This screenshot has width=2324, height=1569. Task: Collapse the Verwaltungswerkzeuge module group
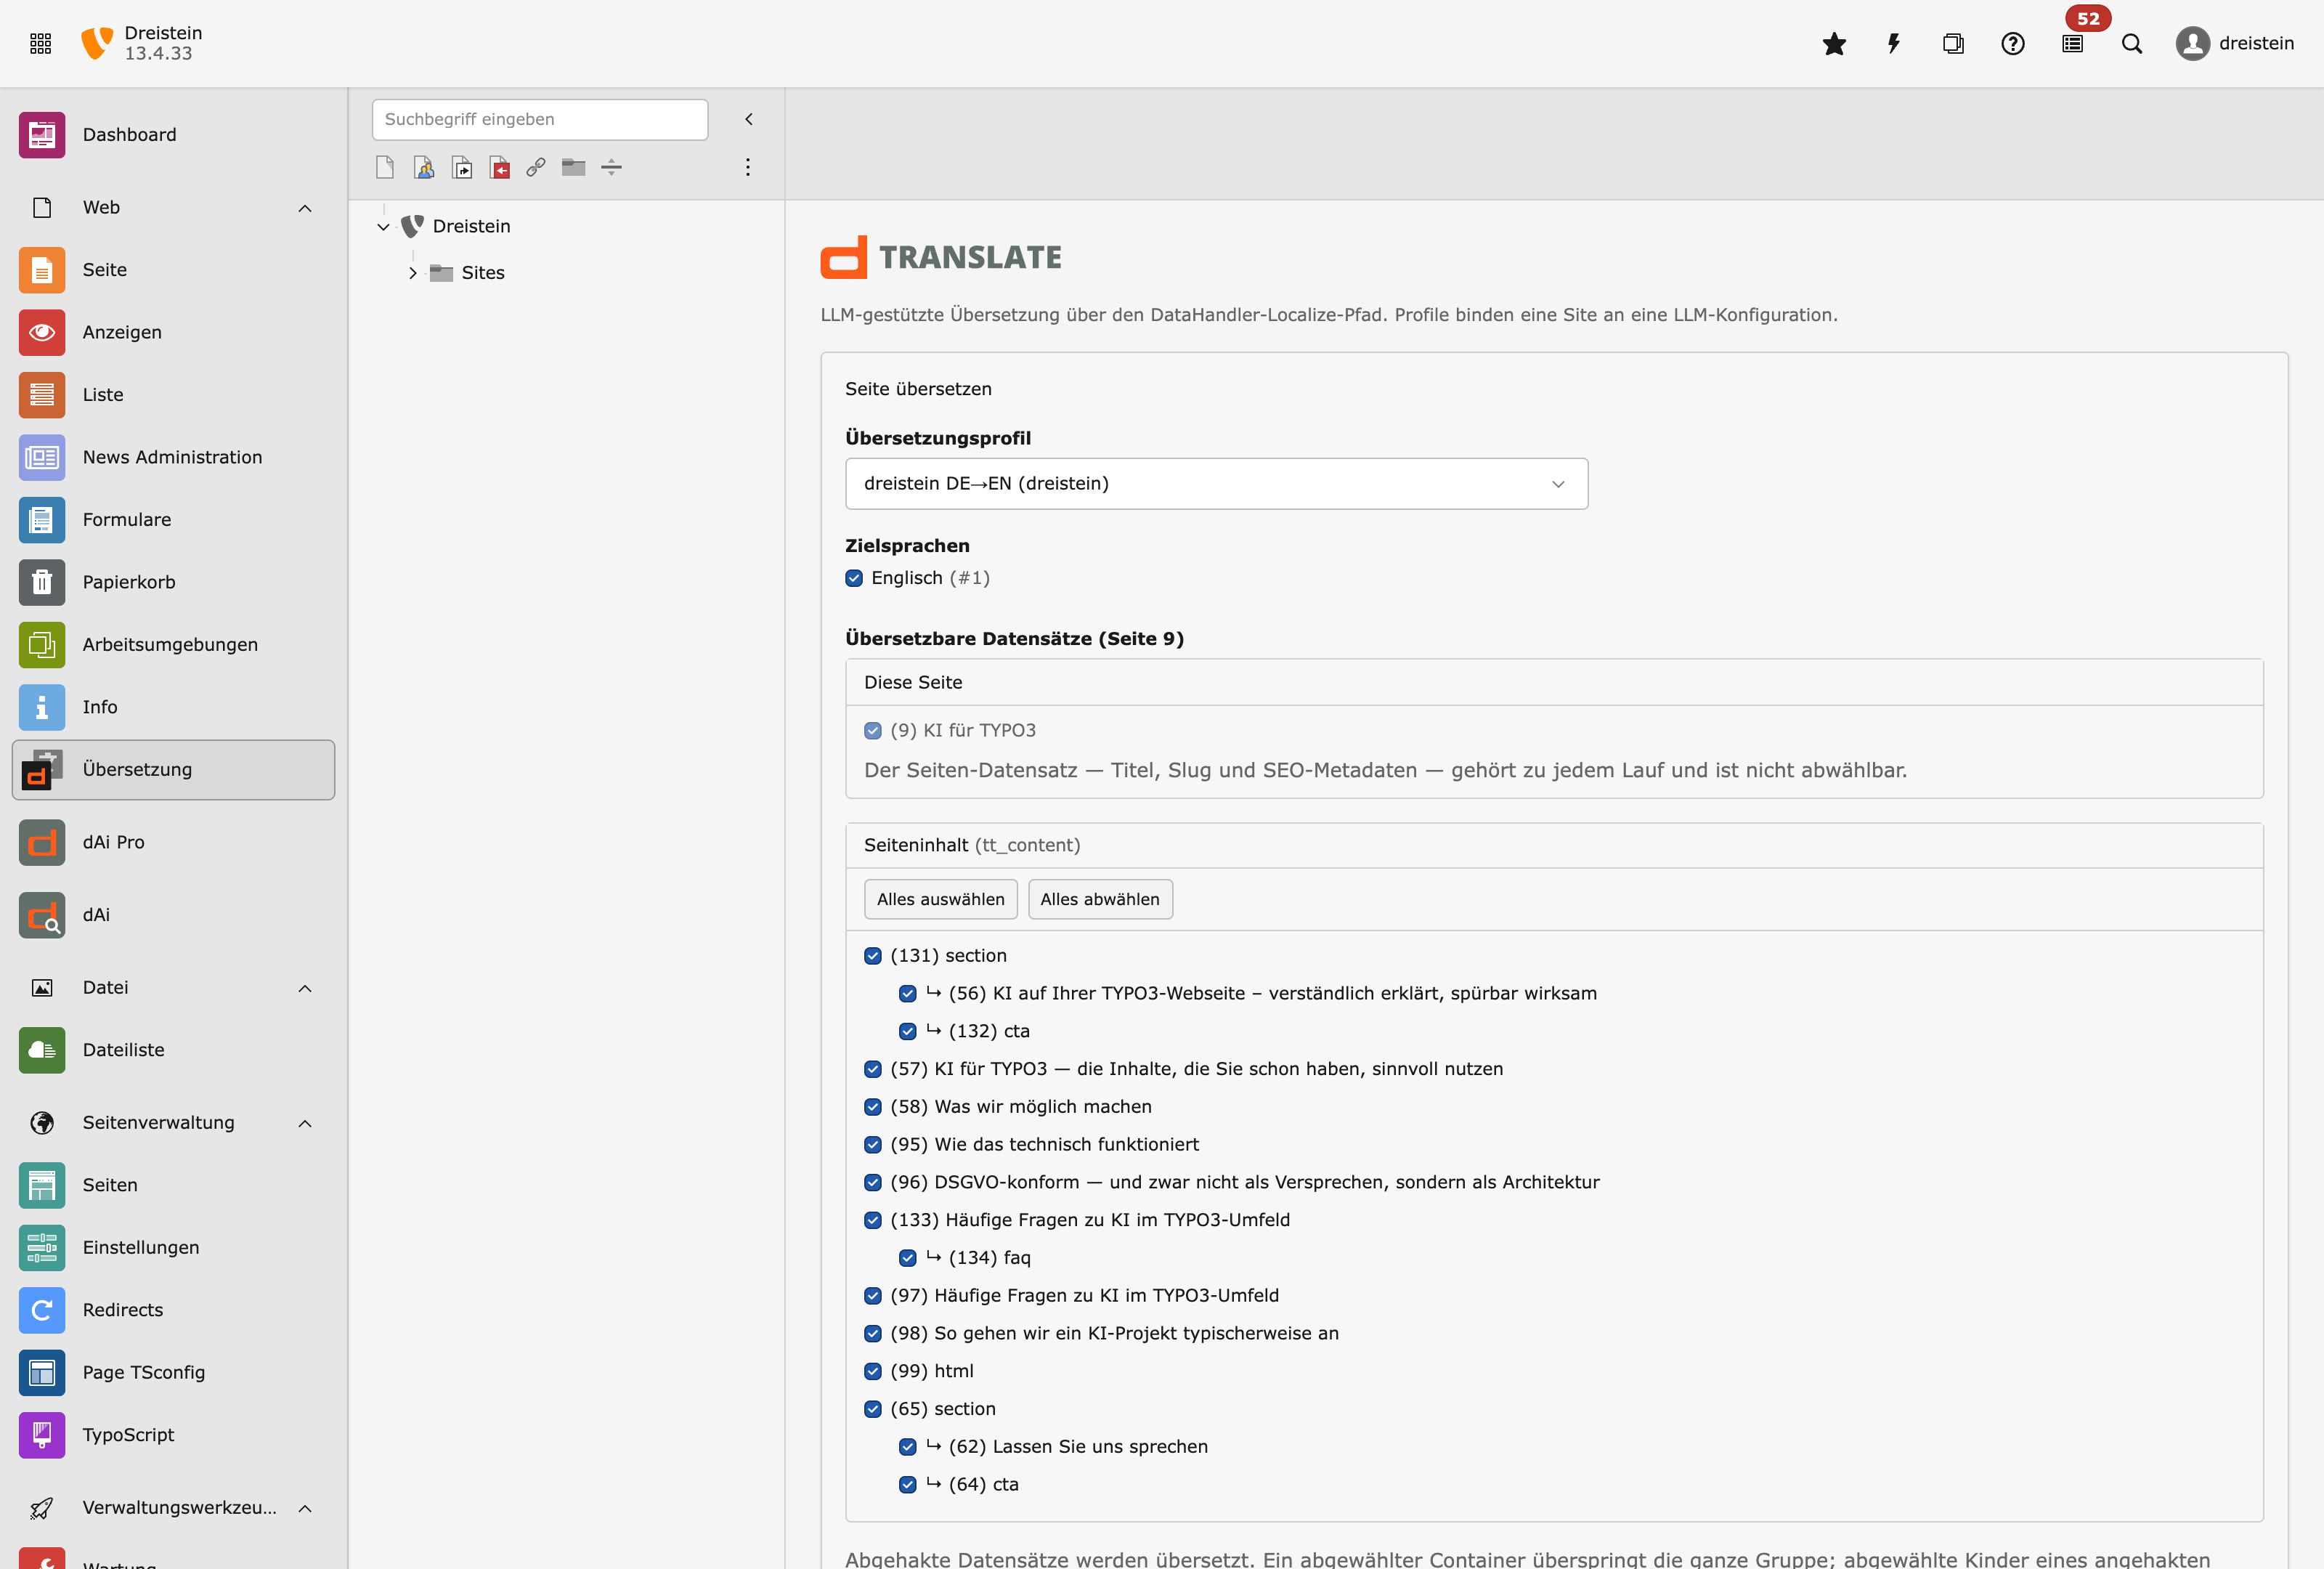click(305, 1508)
